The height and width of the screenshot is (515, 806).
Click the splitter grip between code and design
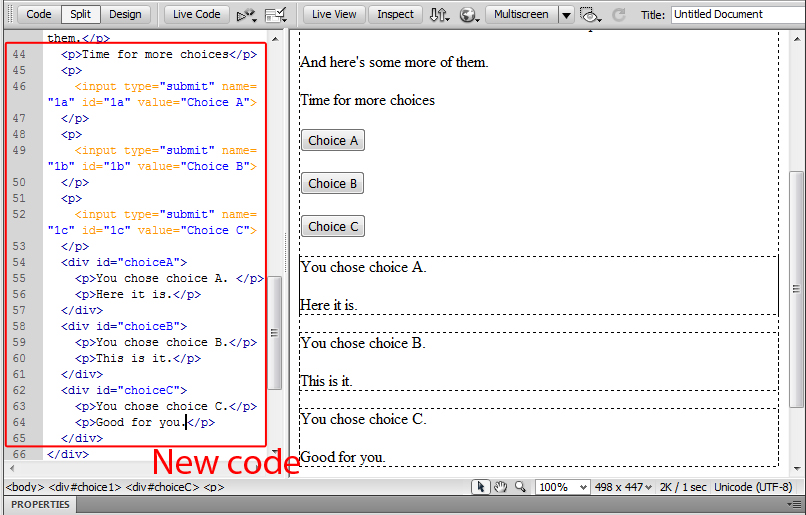[x=286, y=252]
